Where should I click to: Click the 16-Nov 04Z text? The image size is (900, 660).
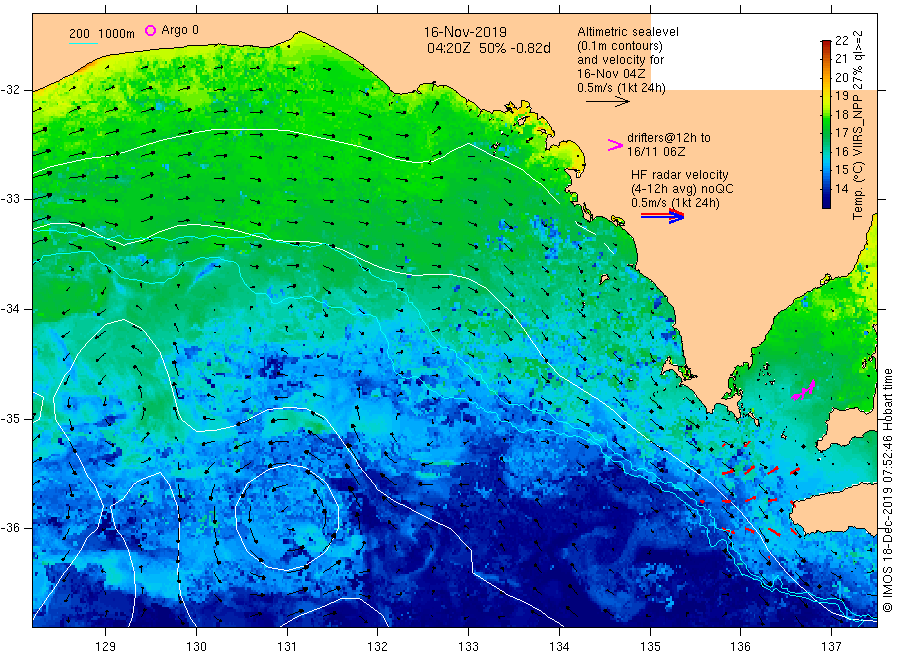click(611, 73)
